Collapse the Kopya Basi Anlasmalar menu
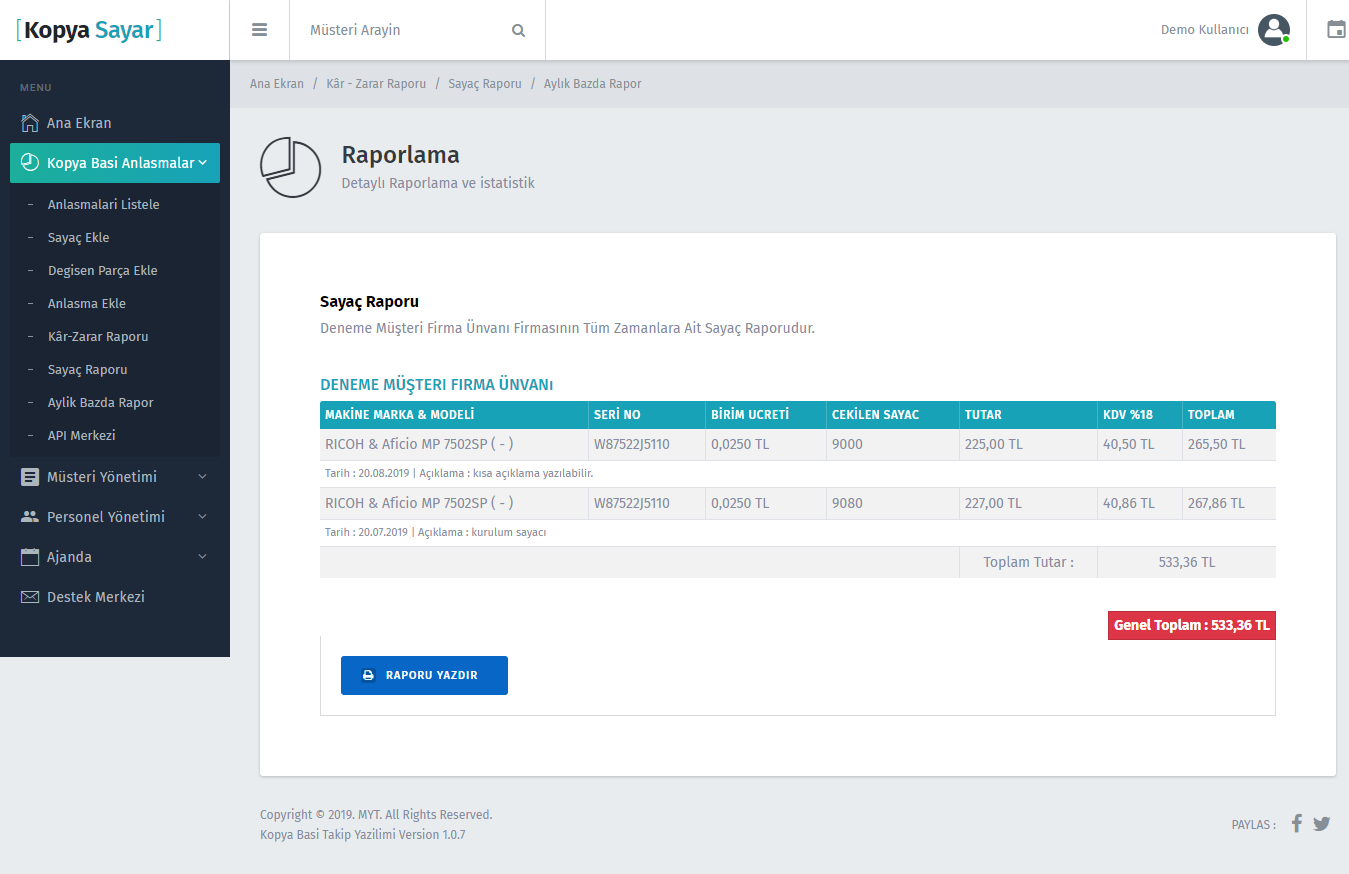This screenshot has height=874, width=1349. [x=115, y=163]
